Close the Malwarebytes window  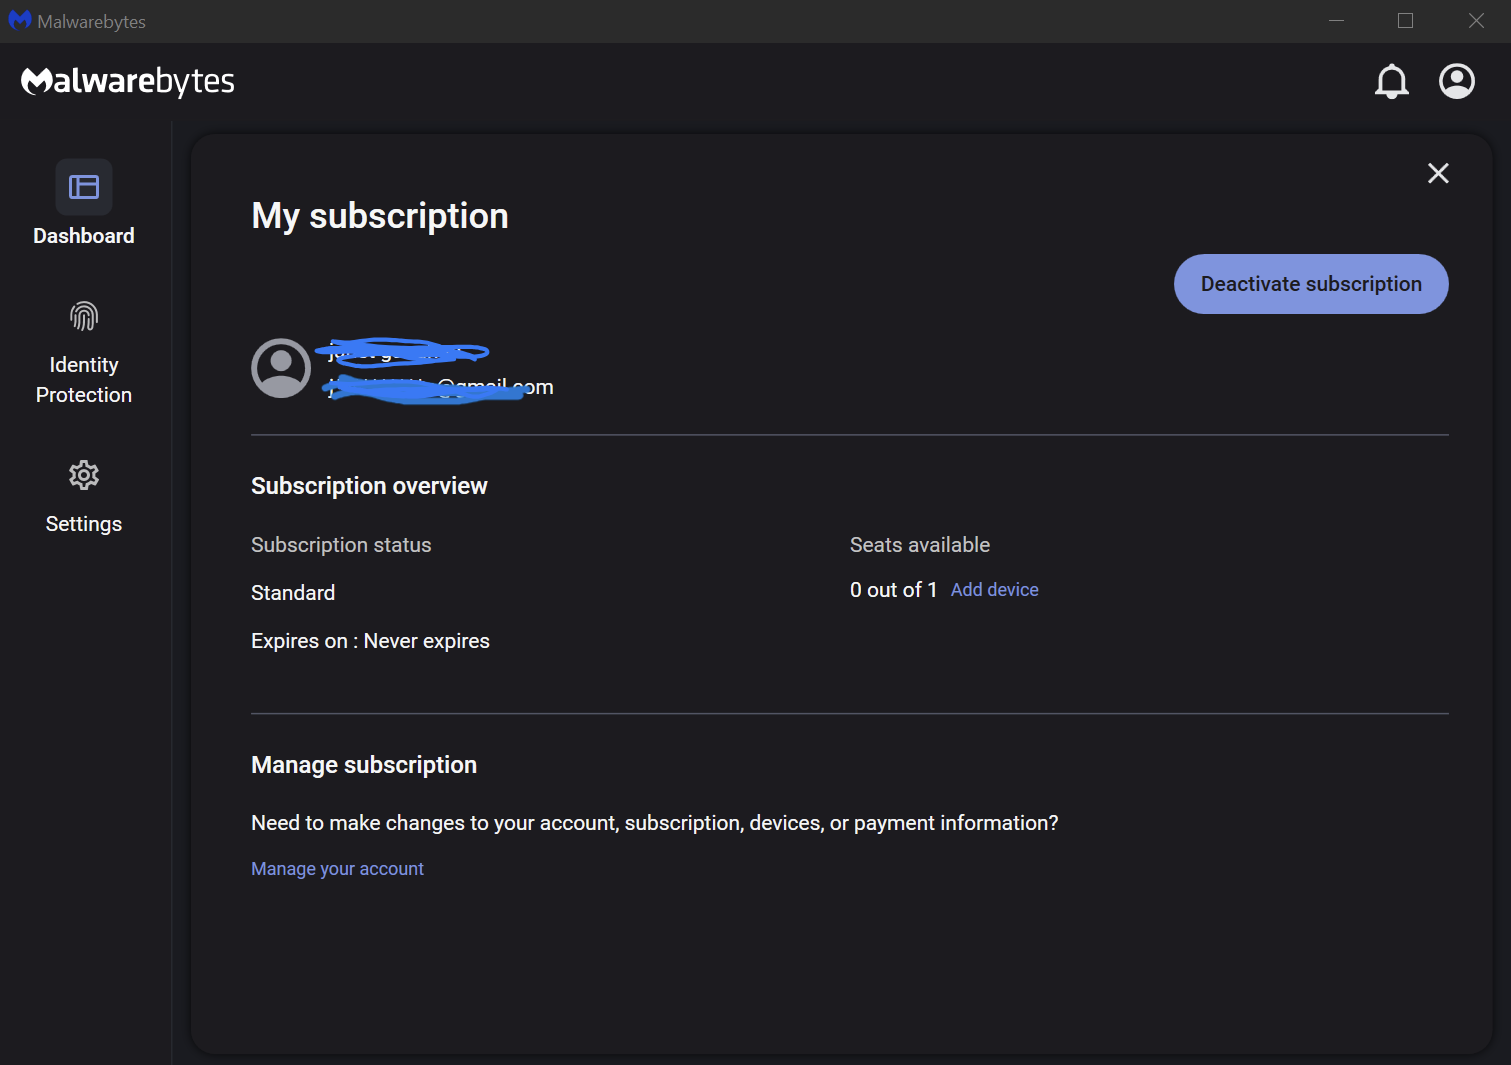[1476, 21]
